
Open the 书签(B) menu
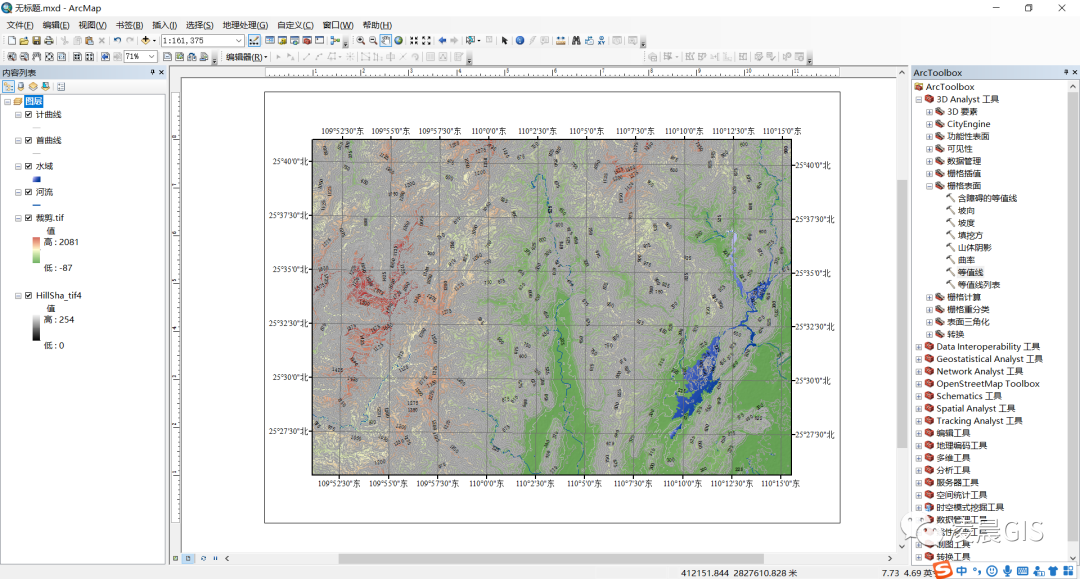pyautogui.click(x=129, y=25)
